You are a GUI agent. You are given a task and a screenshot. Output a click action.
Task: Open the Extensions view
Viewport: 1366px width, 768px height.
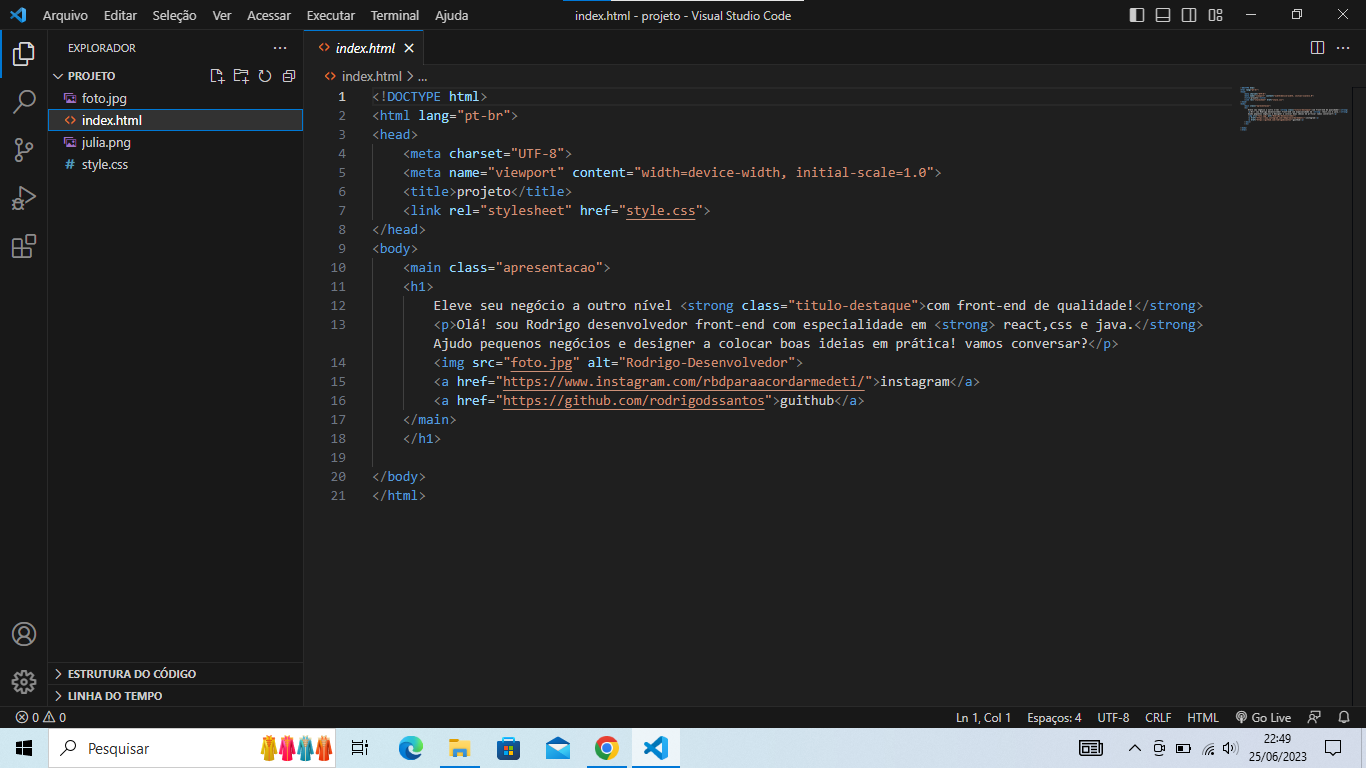click(24, 246)
